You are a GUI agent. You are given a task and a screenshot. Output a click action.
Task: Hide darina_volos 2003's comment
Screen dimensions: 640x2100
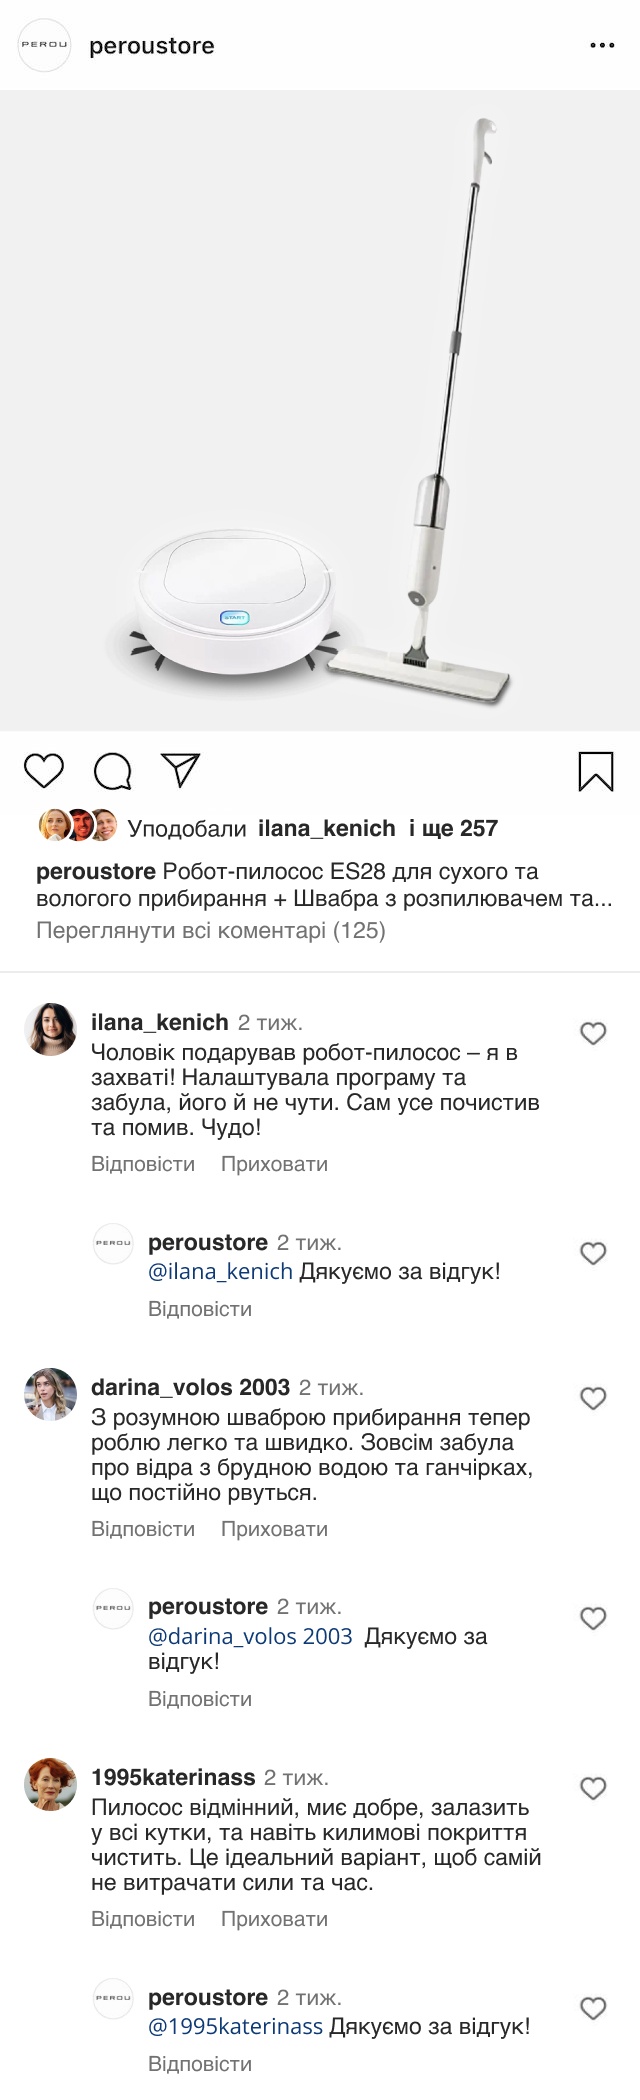tap(274, 1529)
